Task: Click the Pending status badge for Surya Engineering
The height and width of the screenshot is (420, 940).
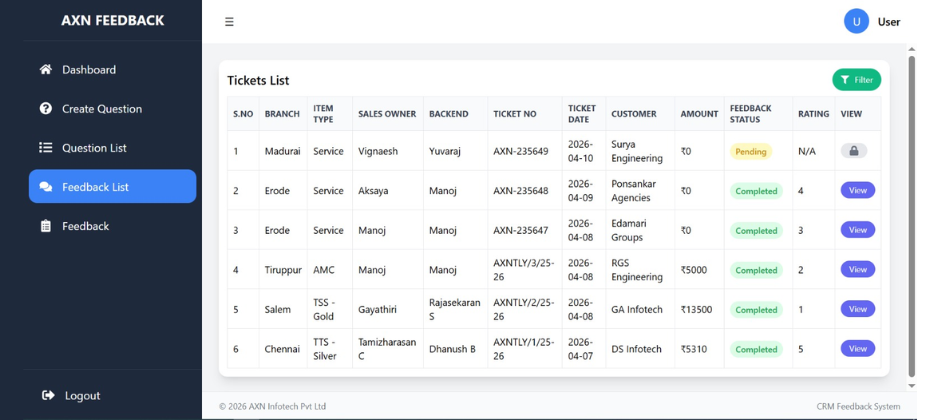Action: tap(751, 152)
